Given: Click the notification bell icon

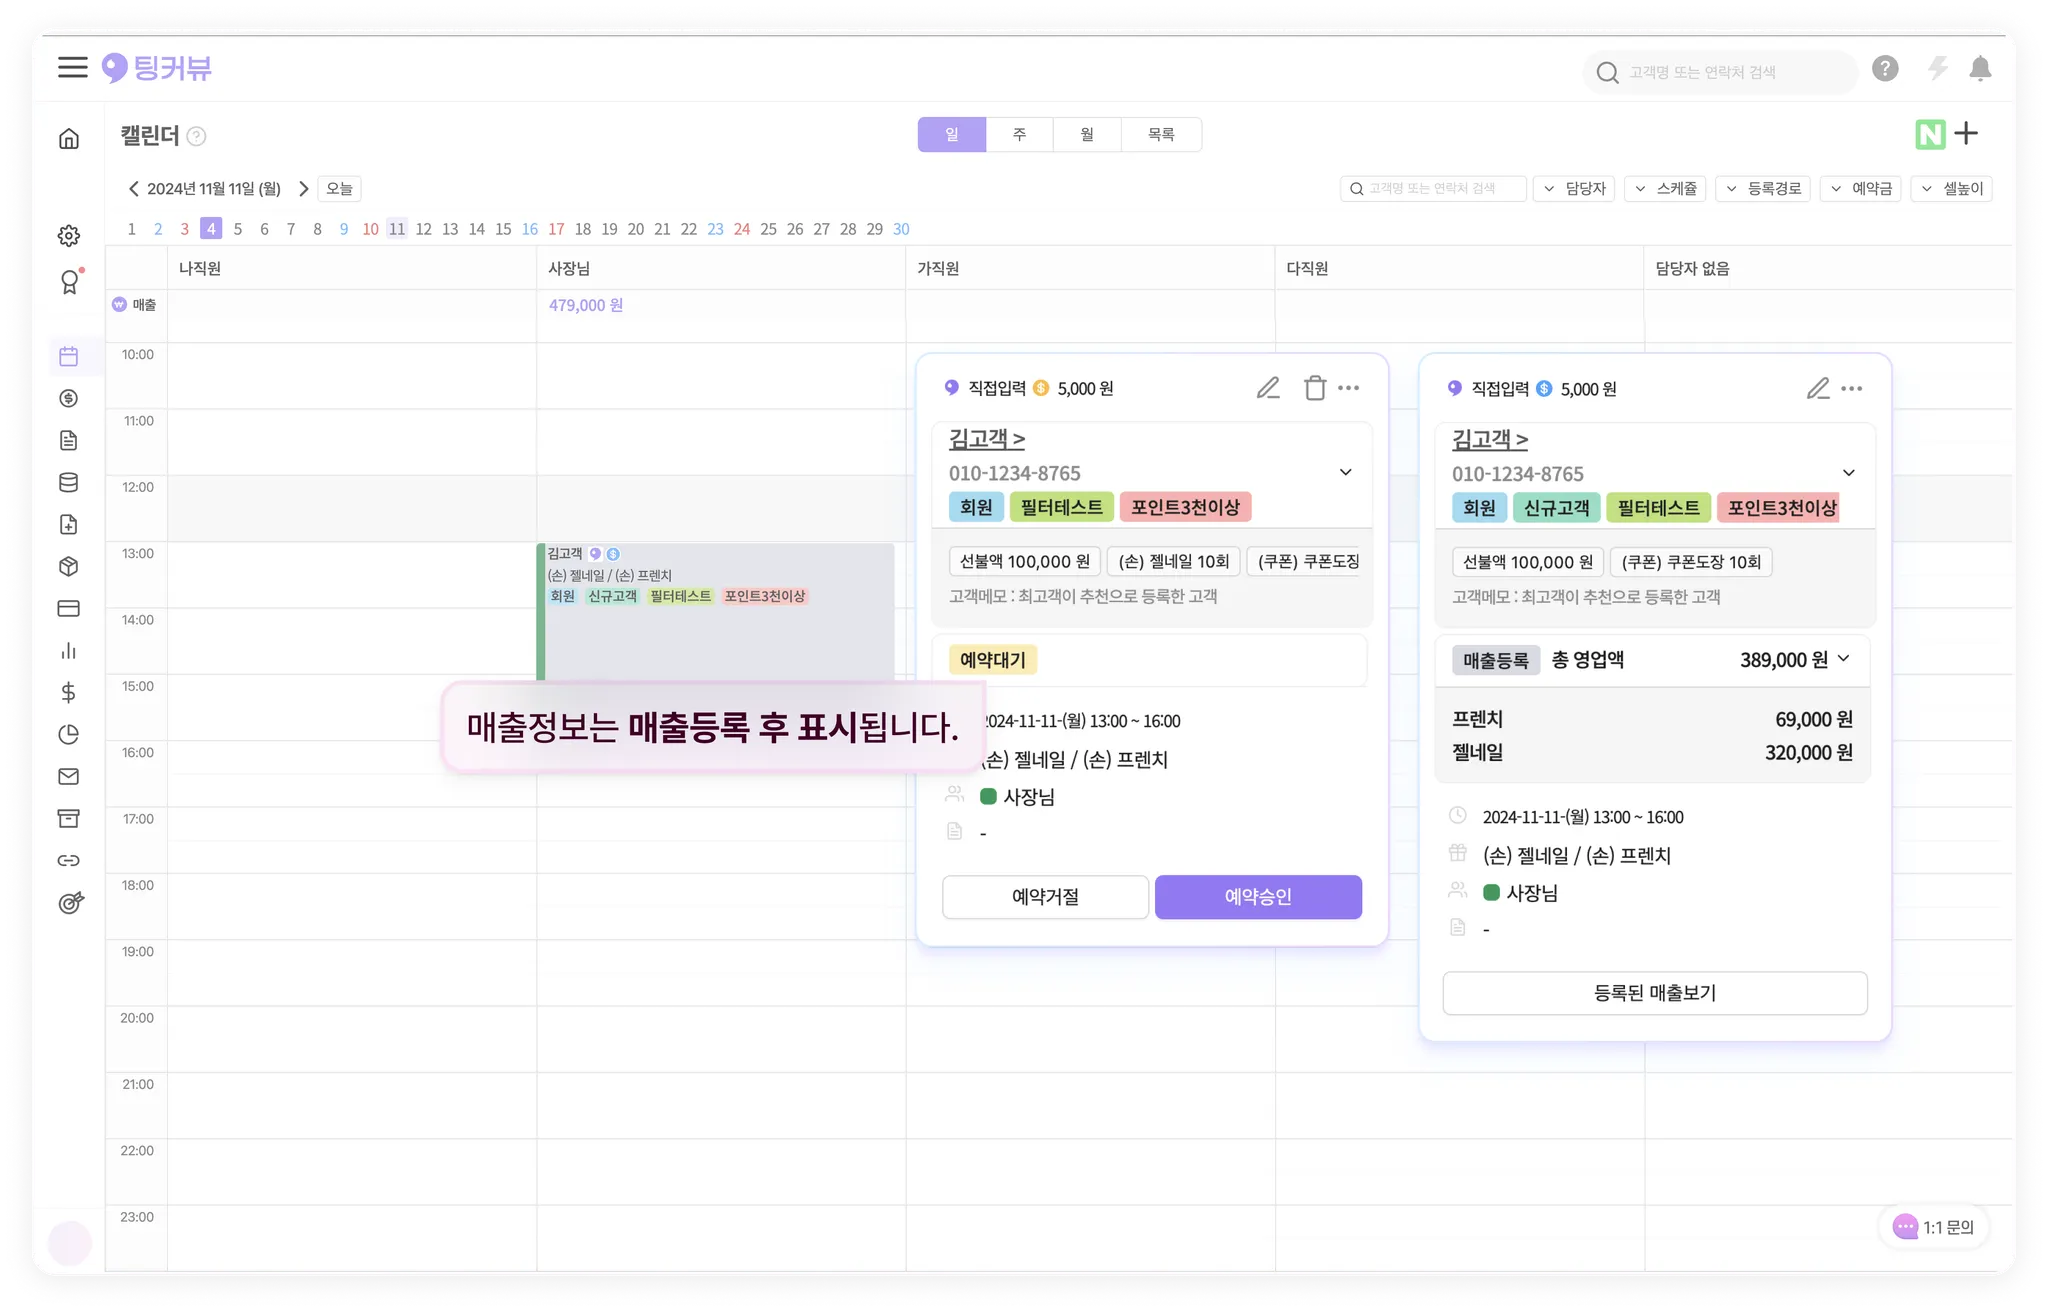Looking at the screenshot, I should [1979, 69].
